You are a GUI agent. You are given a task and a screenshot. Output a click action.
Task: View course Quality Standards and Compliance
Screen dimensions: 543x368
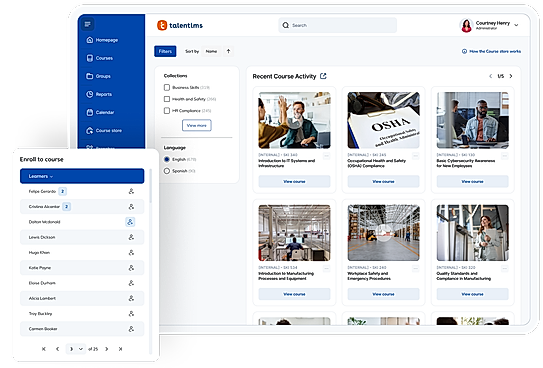[473, 294]
